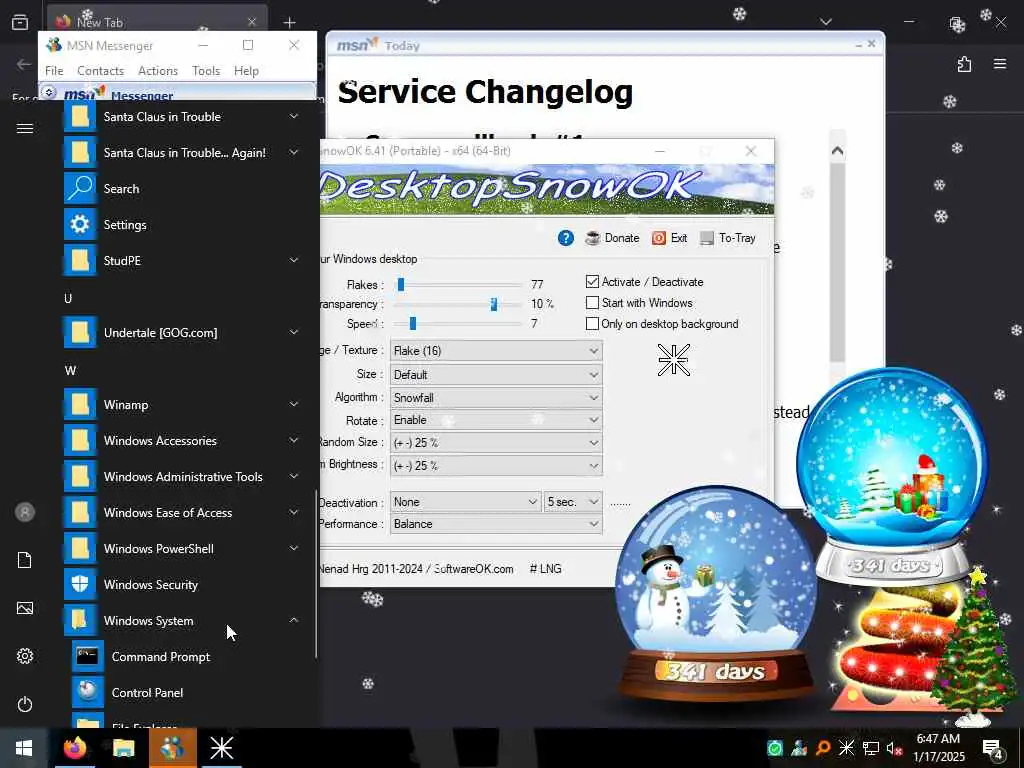Open the Algorithm Snowfall dropdown
This screenshot has width=1024, height=768.
coord(496,398)
